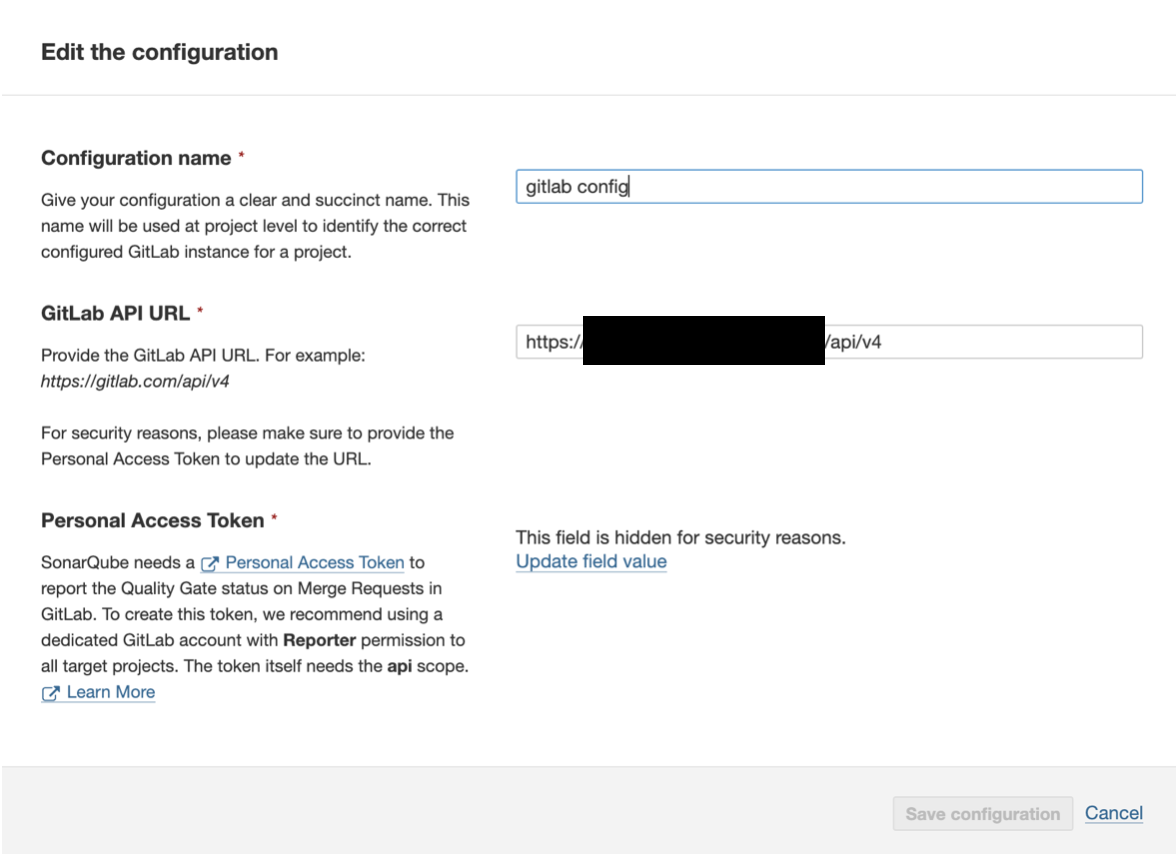This screenshot has height=856, width=1176.
Task: Click the red asterisk beside Personal Access Token
Action: pyautogui.click(x=276, y=518)
